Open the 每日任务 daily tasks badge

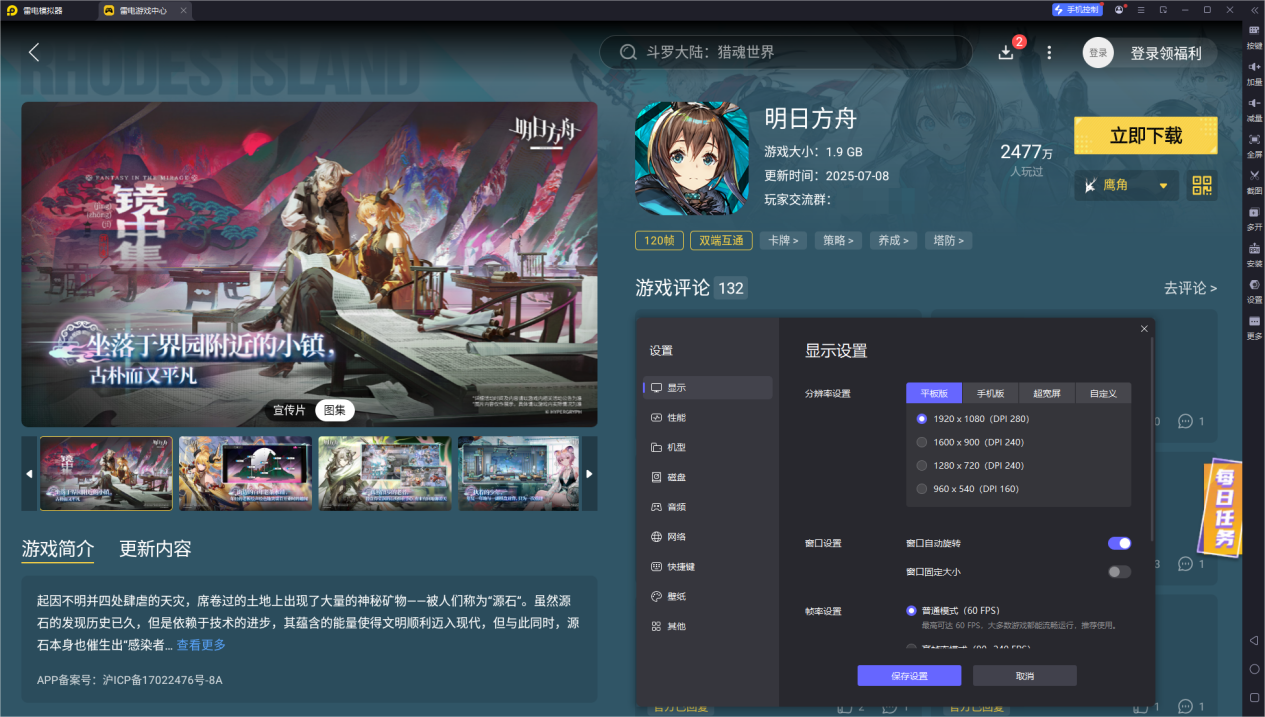point(1223,508)
